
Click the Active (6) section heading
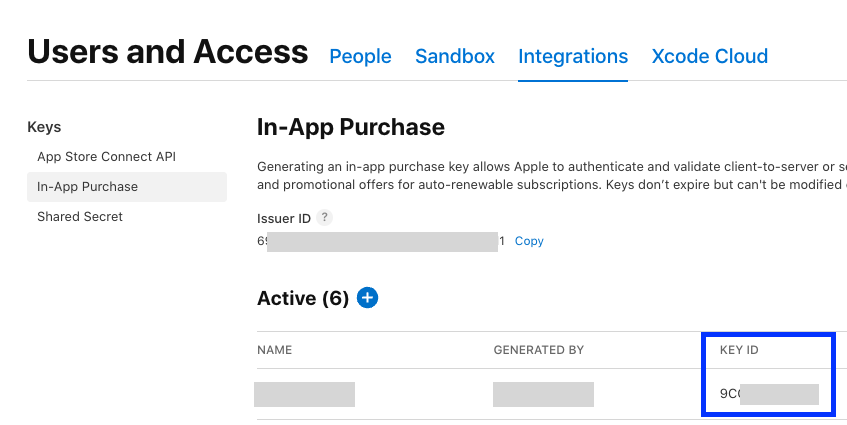(303, 298)
